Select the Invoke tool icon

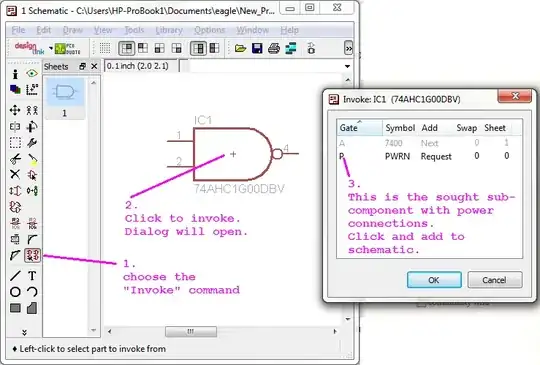click(32, 255)
